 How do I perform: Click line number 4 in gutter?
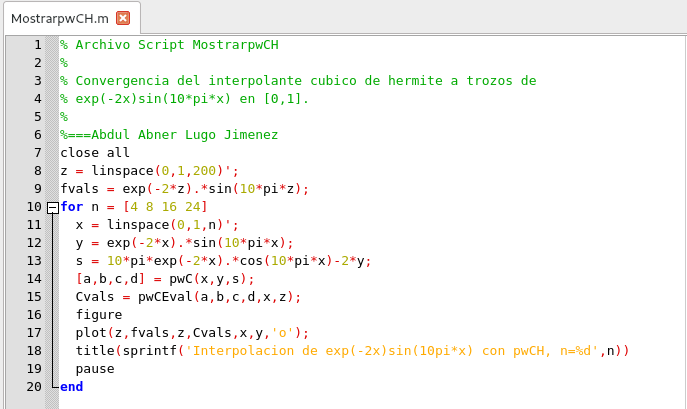point(38,99)
